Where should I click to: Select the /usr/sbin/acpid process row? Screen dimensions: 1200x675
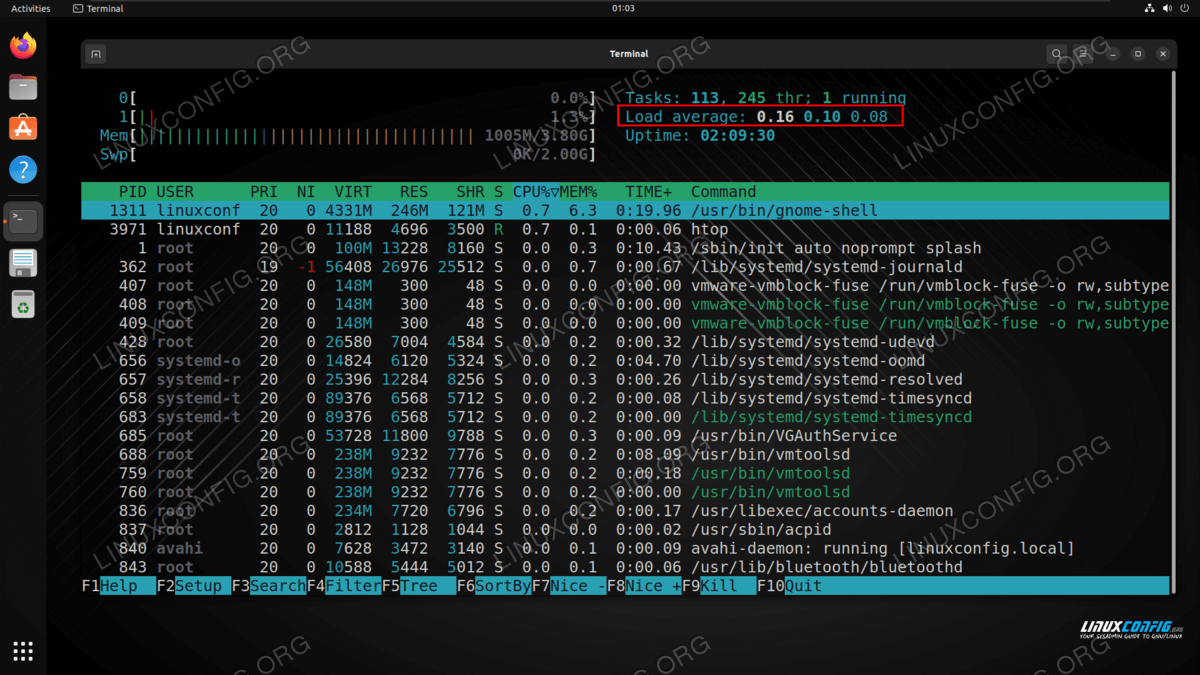point(625,530)
